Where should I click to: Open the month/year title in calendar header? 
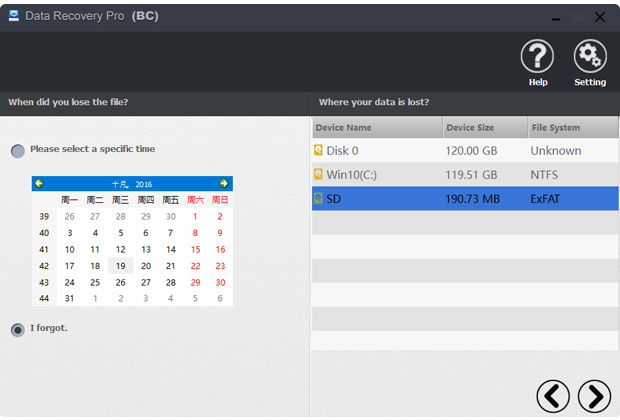point(132,184)
